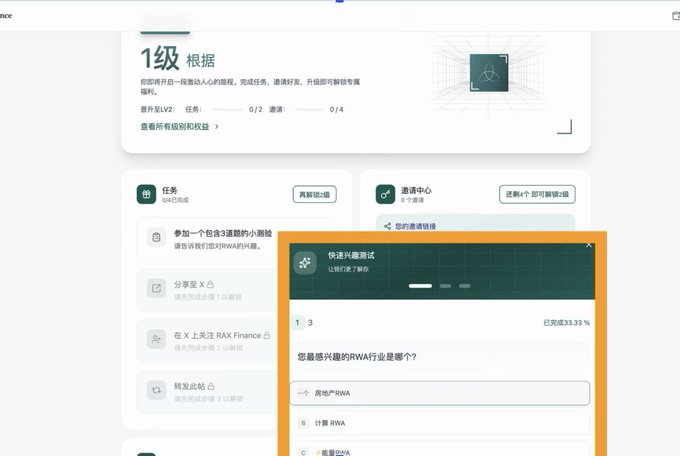680x456 pixels.
Task: Click third quiz progress step indicator
Action: point(465,286)
